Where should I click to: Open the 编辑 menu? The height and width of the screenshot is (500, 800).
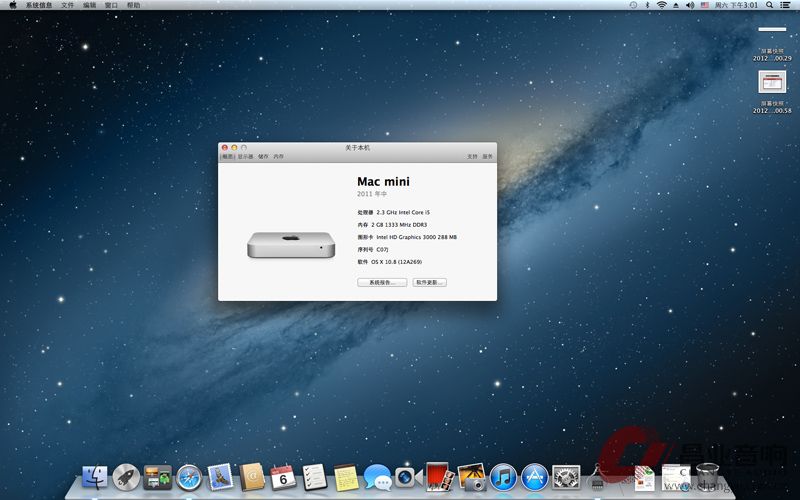tap(89, 5)
